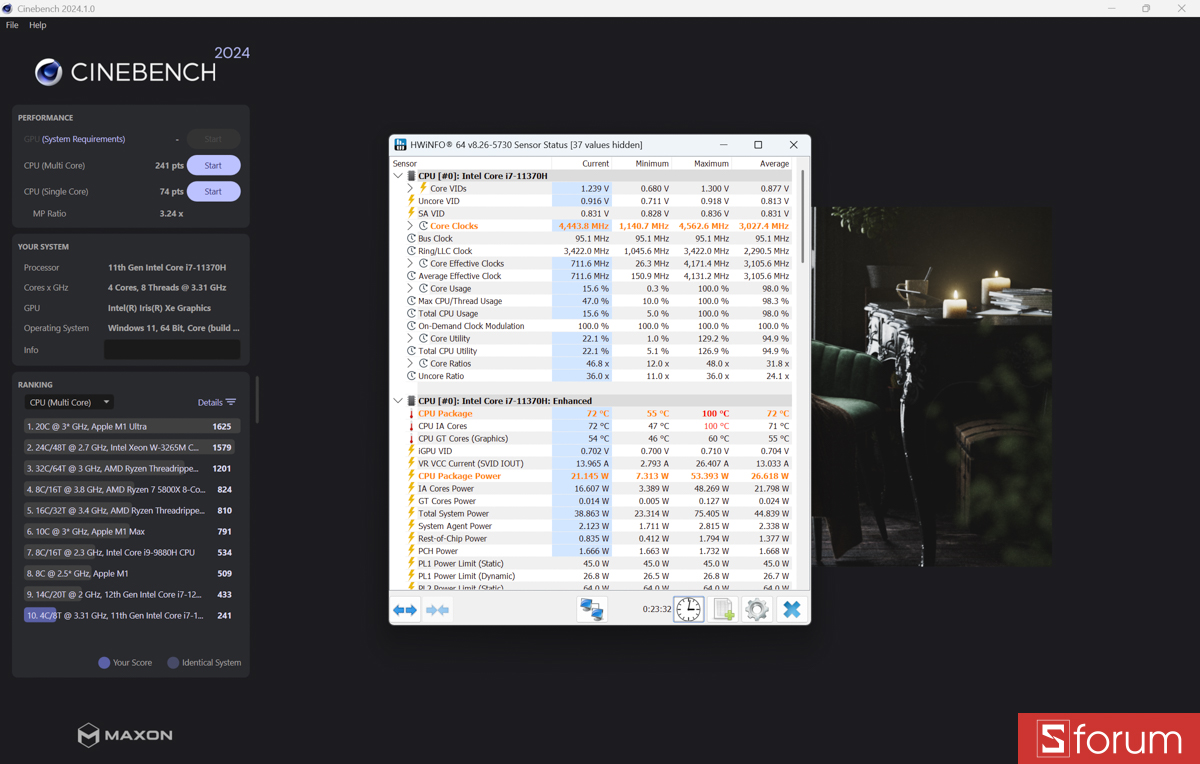Expand the Core Effective Clocks row
Screen dimensions: 1200x764
coord(410,263)
